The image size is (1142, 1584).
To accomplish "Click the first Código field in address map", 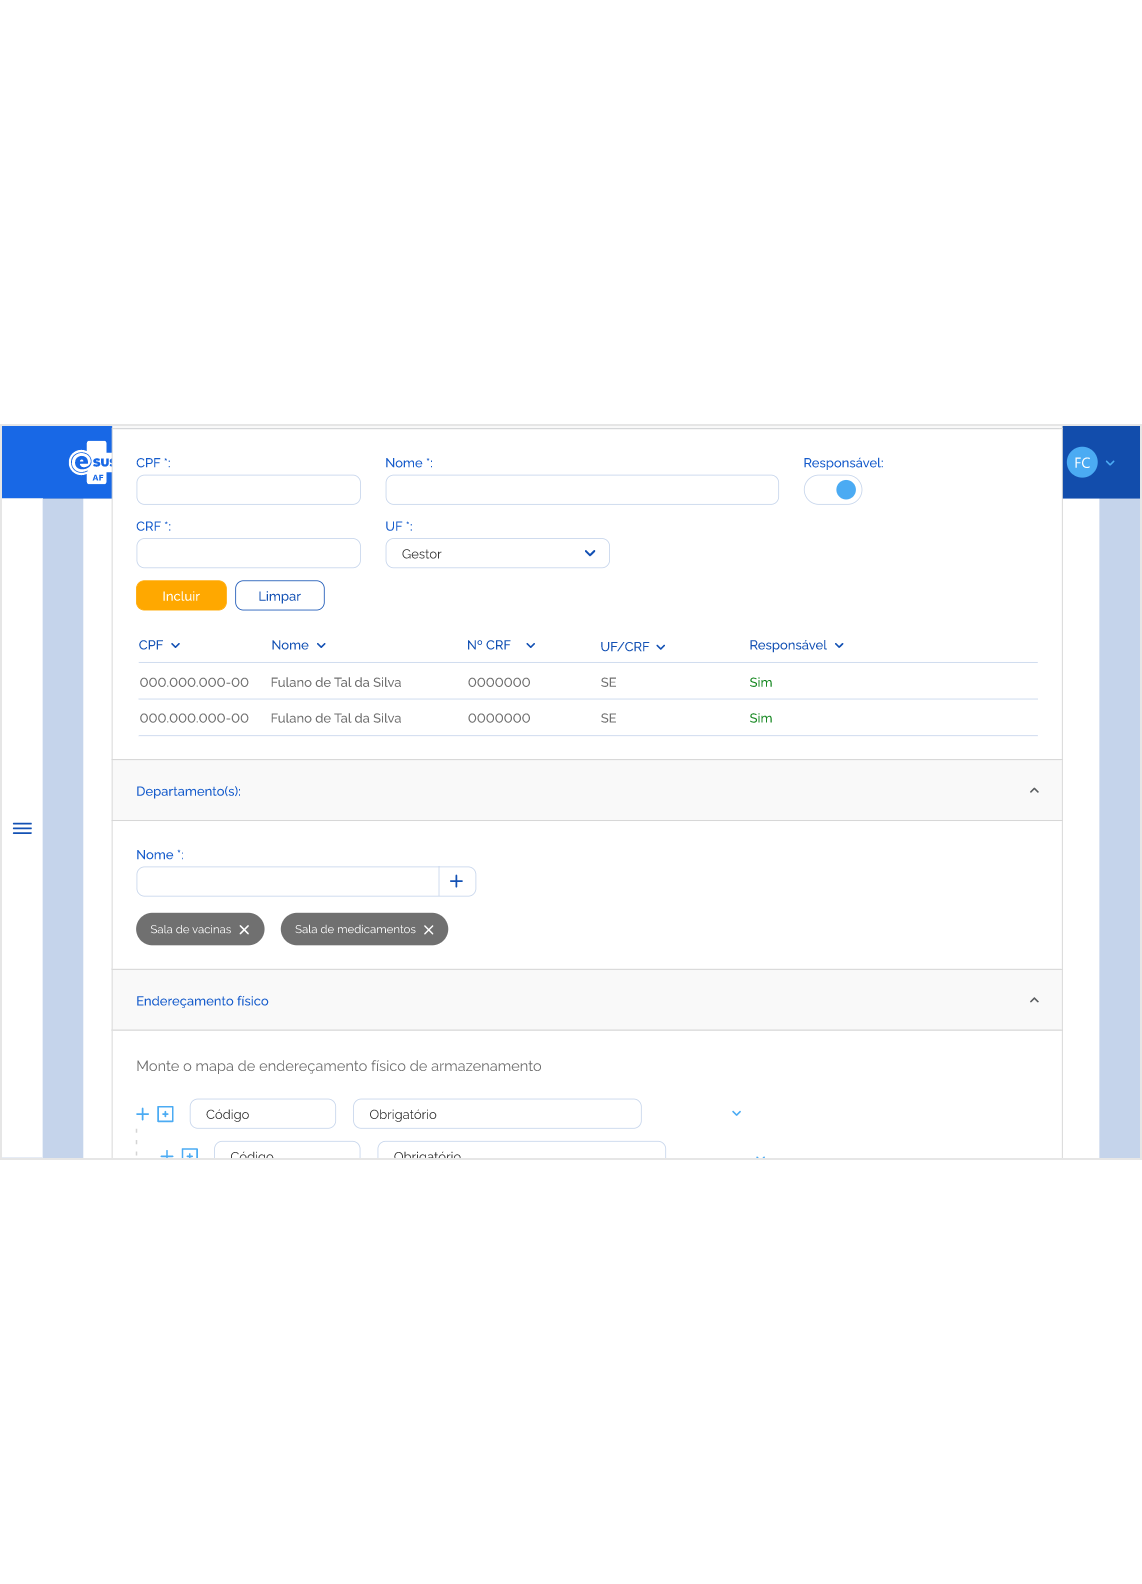I will (x=263, y=1114).
